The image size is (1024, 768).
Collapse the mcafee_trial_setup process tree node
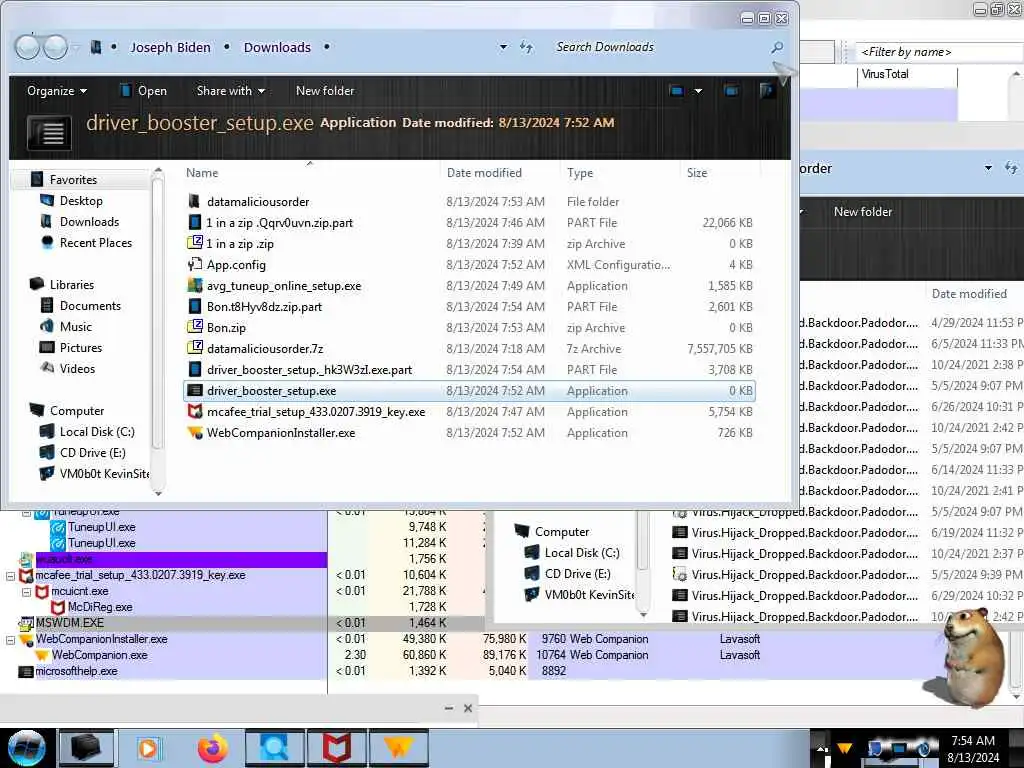(x=10, y=576)
